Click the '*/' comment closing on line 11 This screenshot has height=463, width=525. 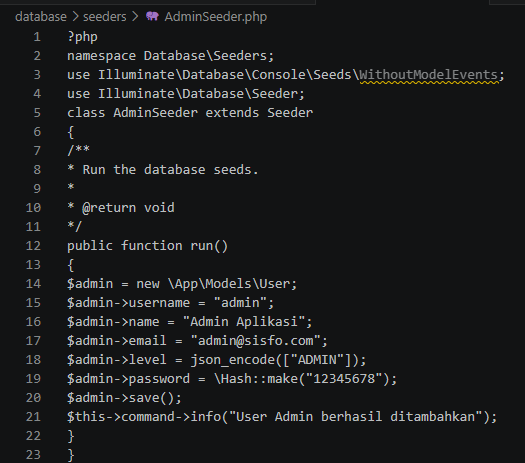[74, 227]
